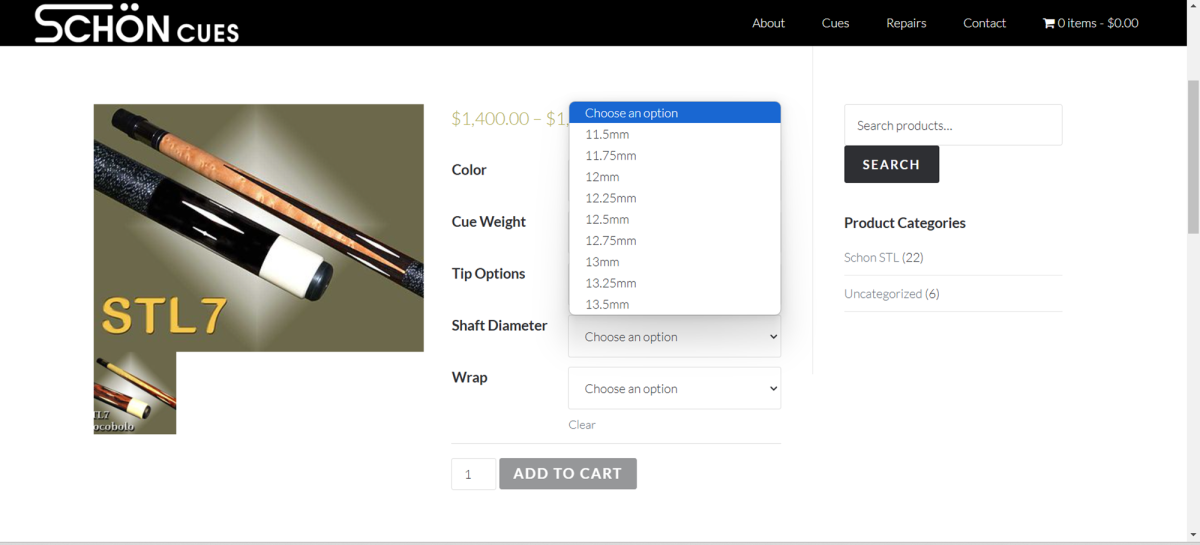Pick the 13mm shaft diameter option

pos(603,262)
